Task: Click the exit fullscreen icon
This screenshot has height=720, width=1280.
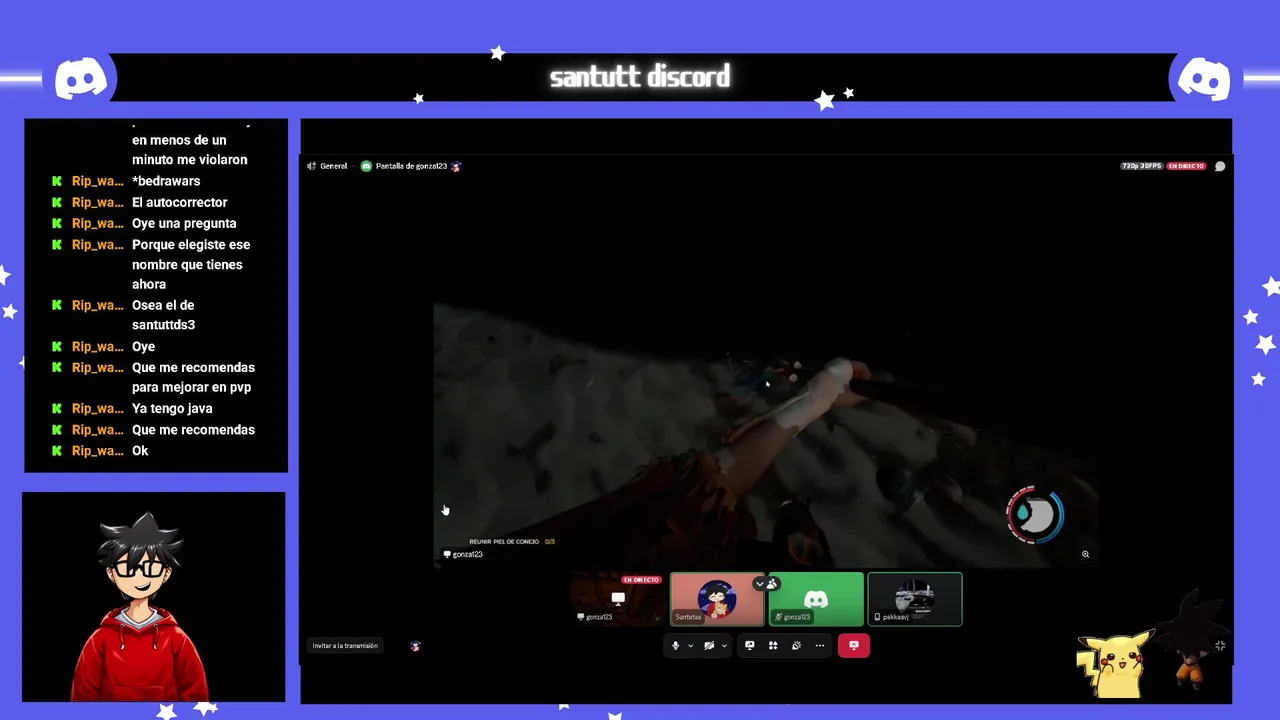Action: click(x=1220, y=646)
